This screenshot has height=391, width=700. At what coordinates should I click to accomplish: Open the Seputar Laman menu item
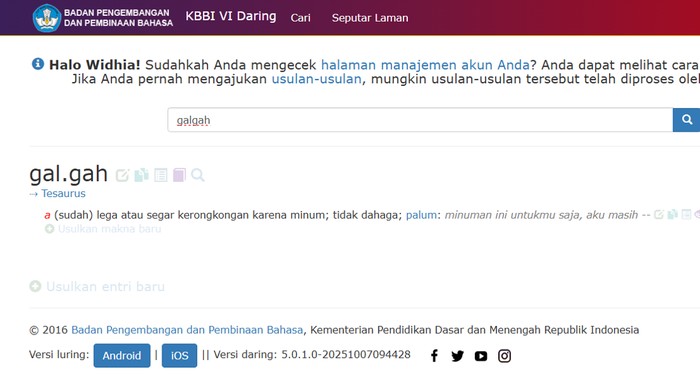coord(370,18)
